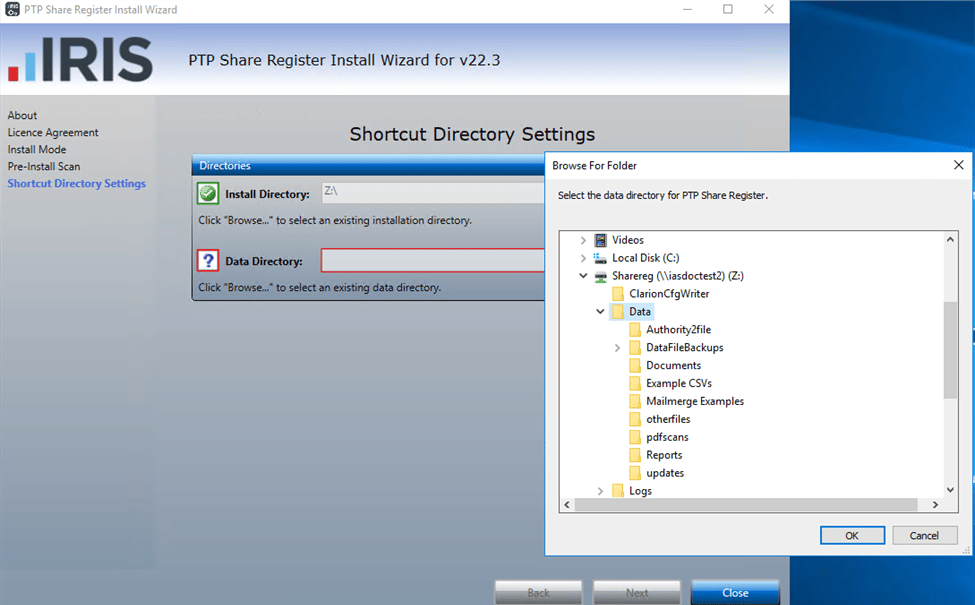
Task: Click the wizard Next button
Action: (637, 593)
